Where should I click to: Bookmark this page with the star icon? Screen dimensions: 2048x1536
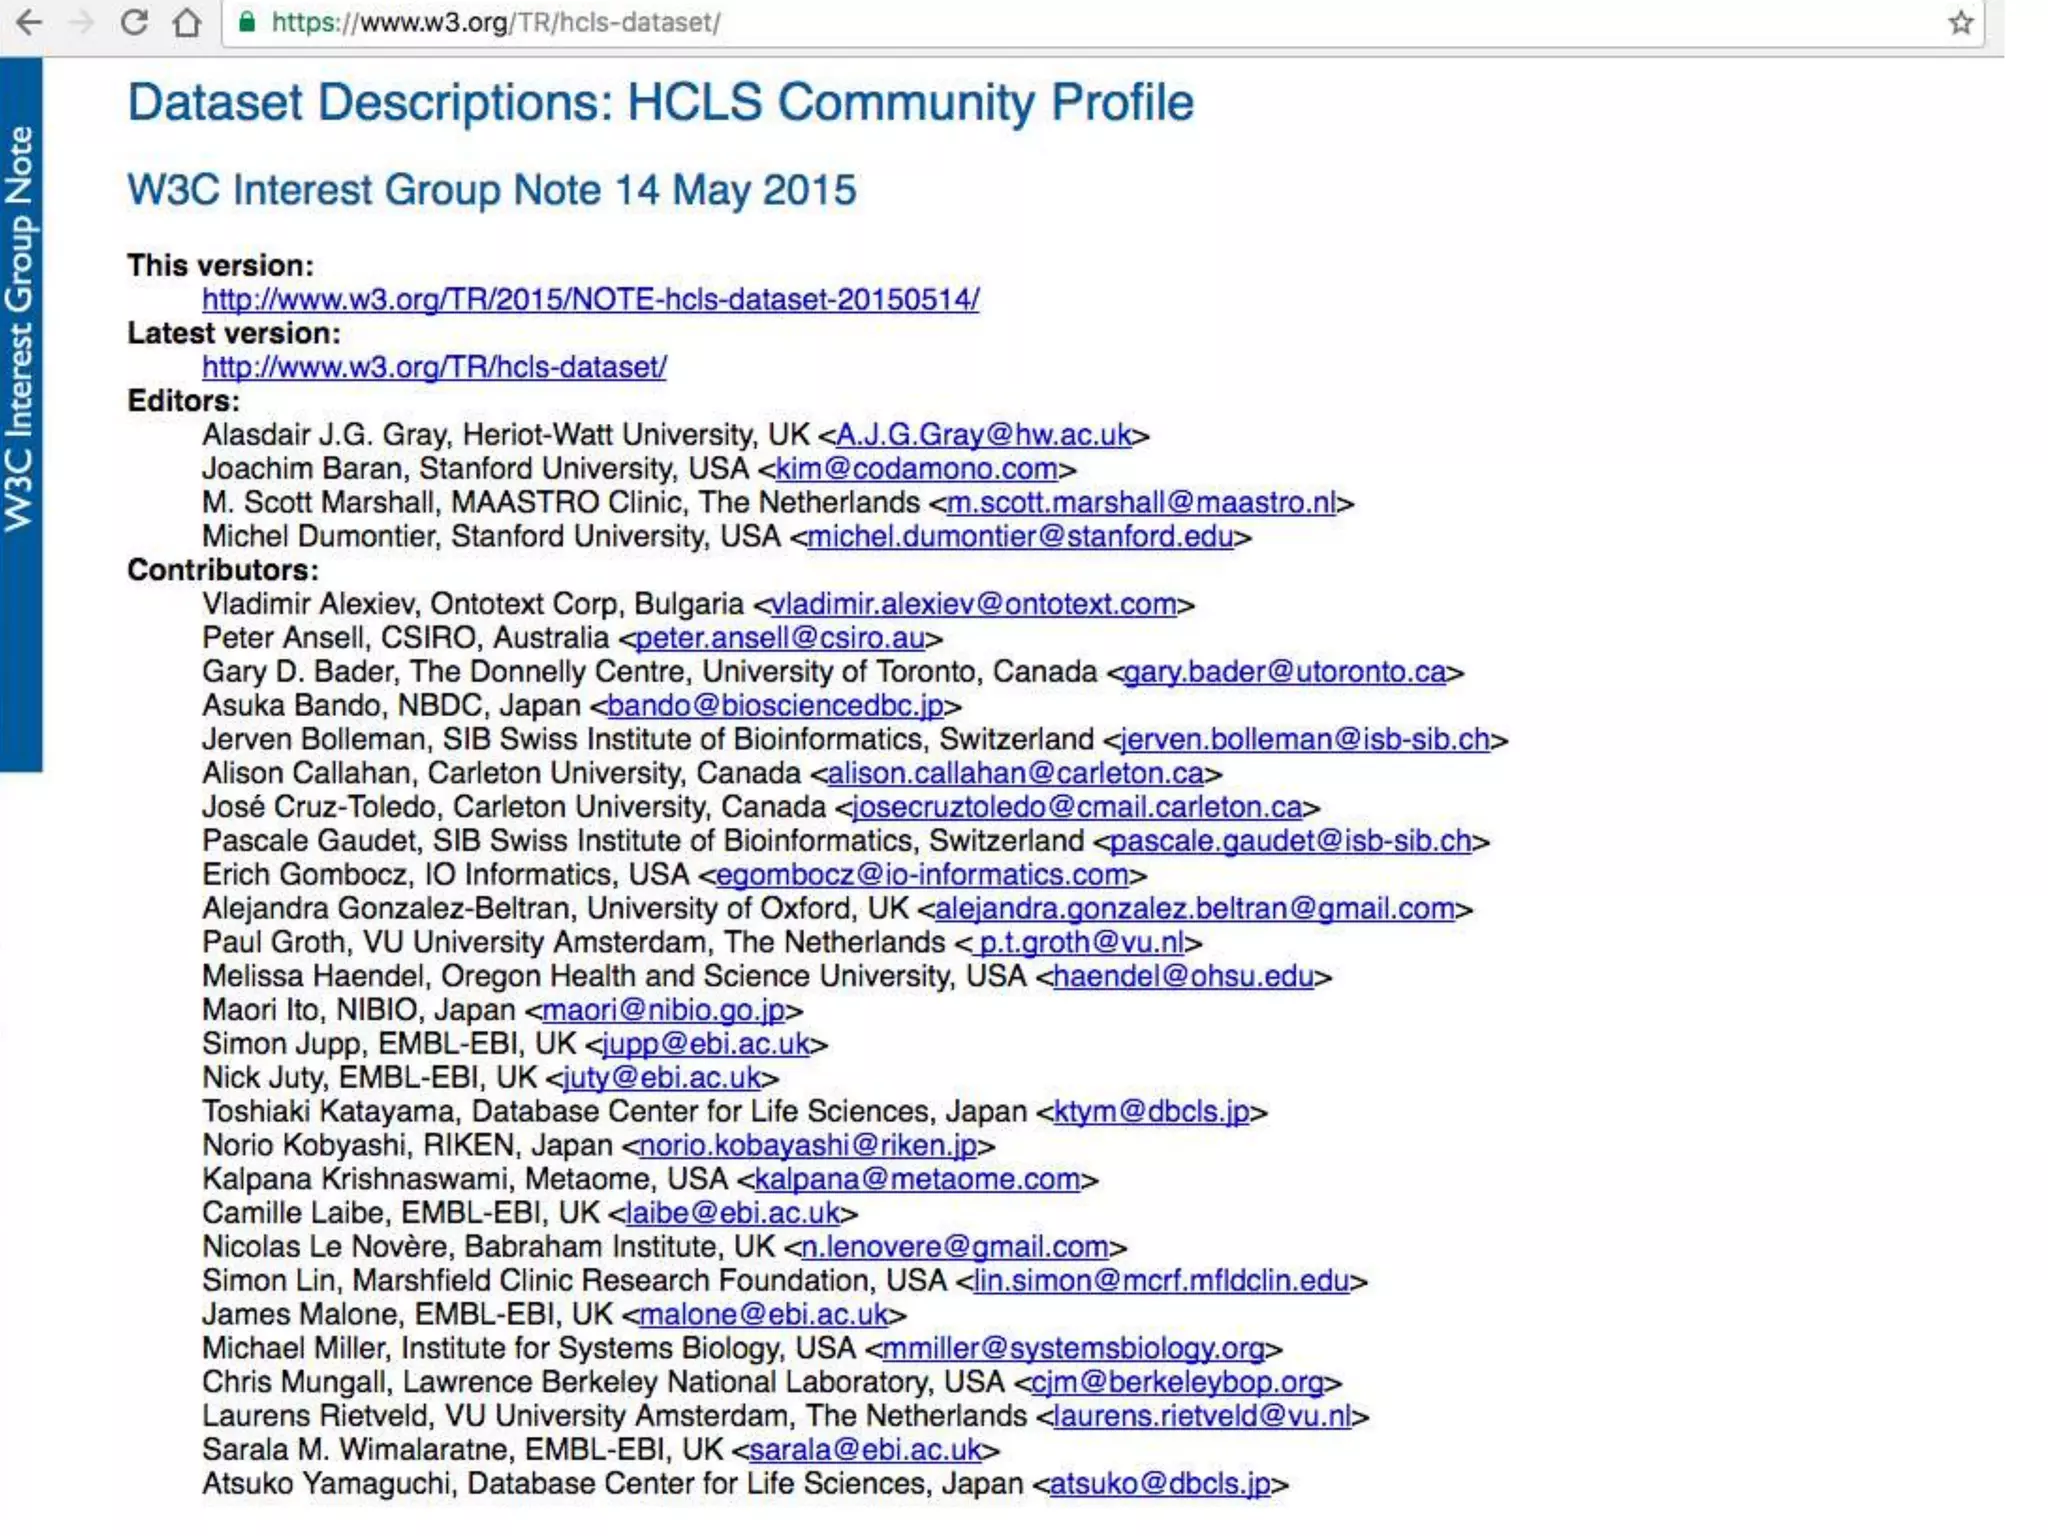pos(1960,22)
